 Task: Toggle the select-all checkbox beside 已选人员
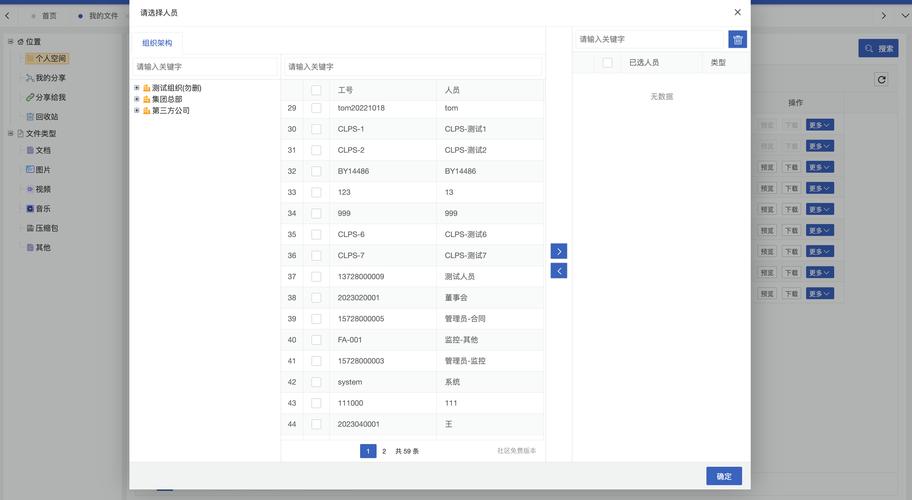coord(607,62)
